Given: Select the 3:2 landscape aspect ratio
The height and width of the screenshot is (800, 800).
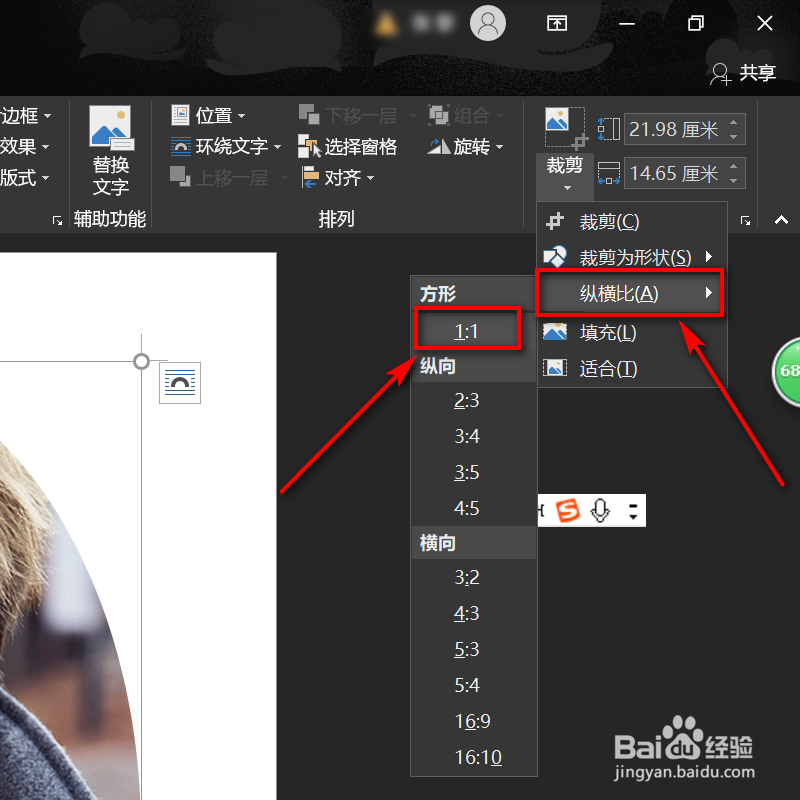Looking at the screenshot, I should (473, 577).
